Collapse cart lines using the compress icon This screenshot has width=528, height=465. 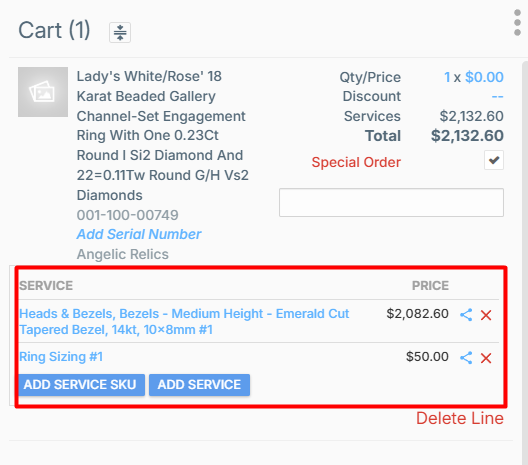pos(120,32)
